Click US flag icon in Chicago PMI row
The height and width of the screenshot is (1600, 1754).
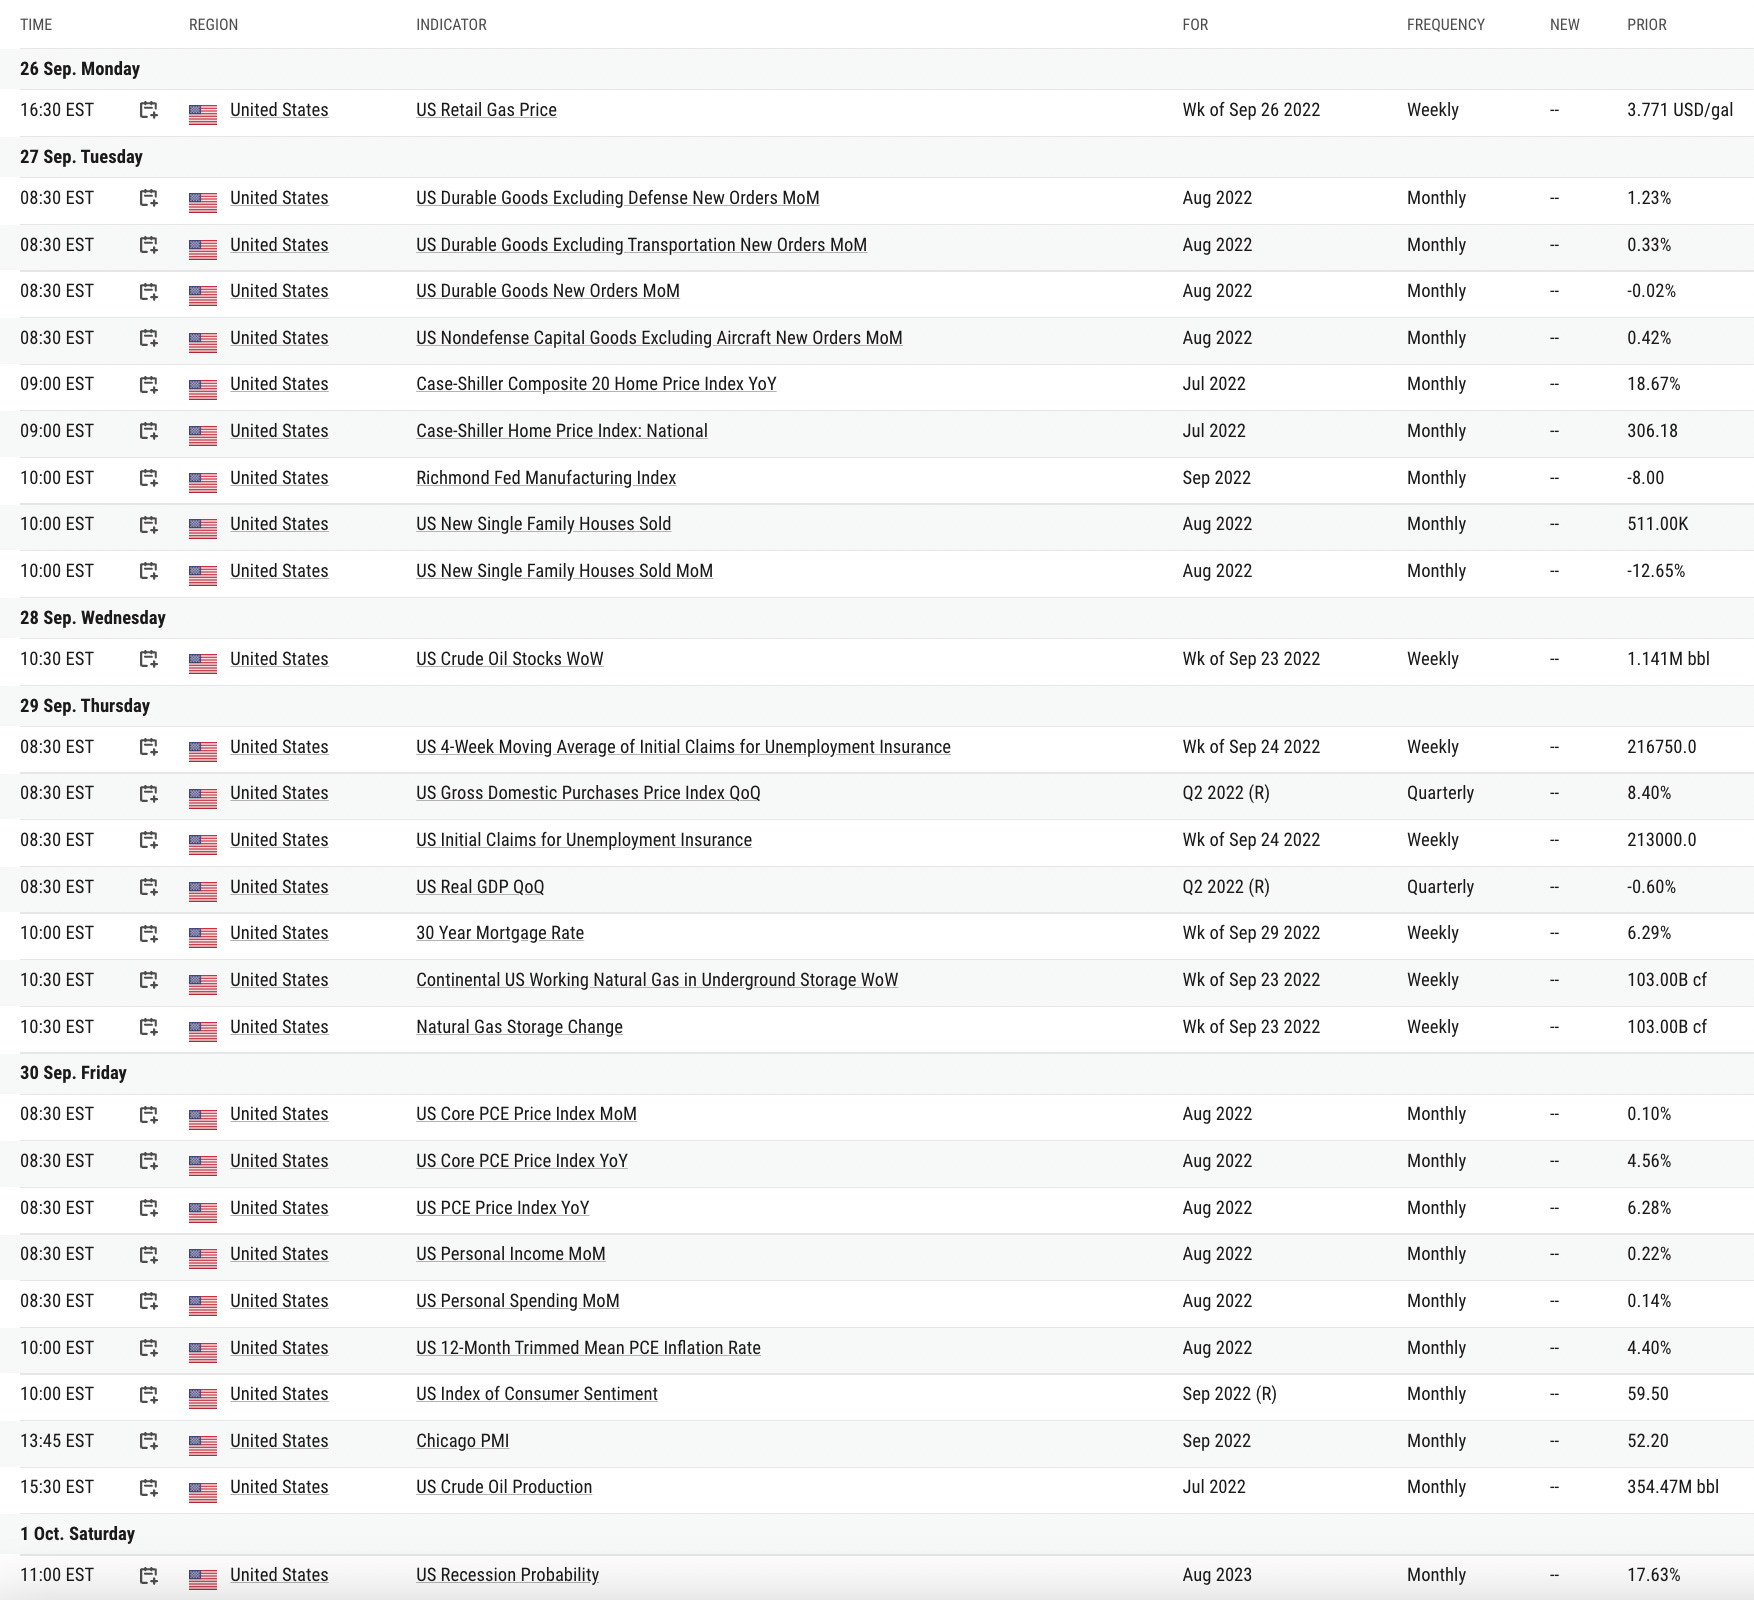point(203,1446)
